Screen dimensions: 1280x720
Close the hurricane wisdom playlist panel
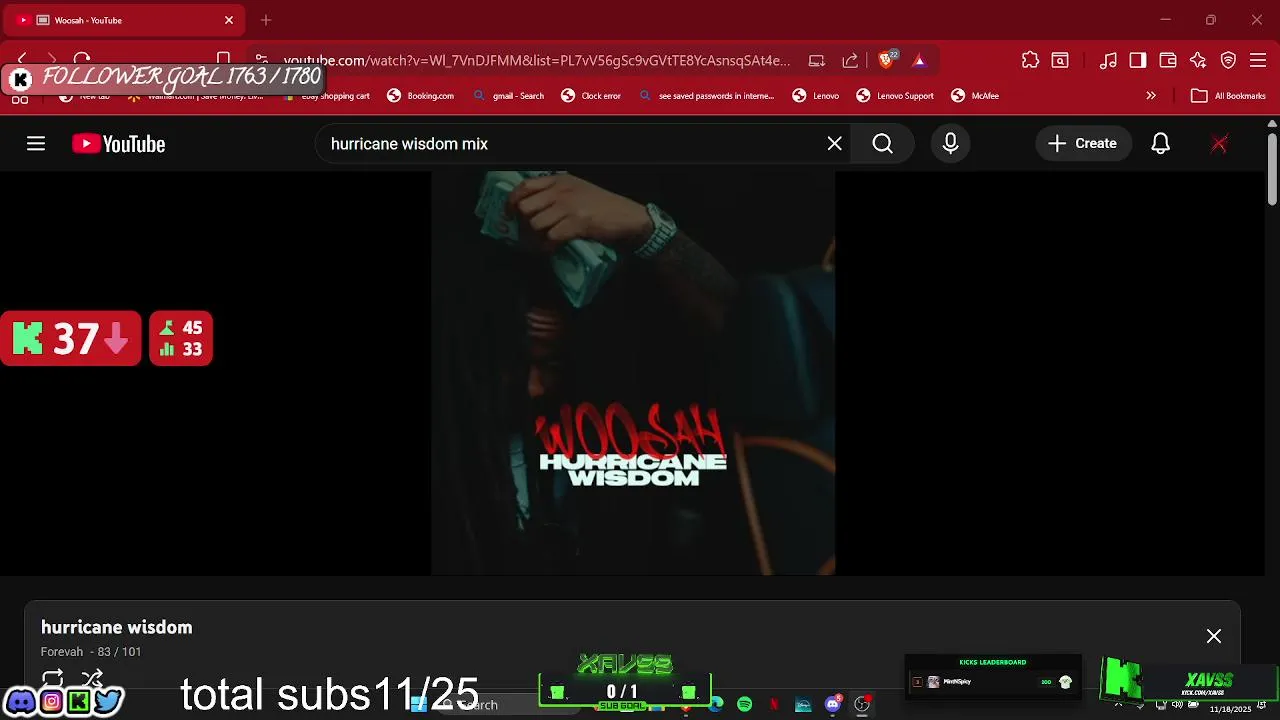click(1213, 636)
